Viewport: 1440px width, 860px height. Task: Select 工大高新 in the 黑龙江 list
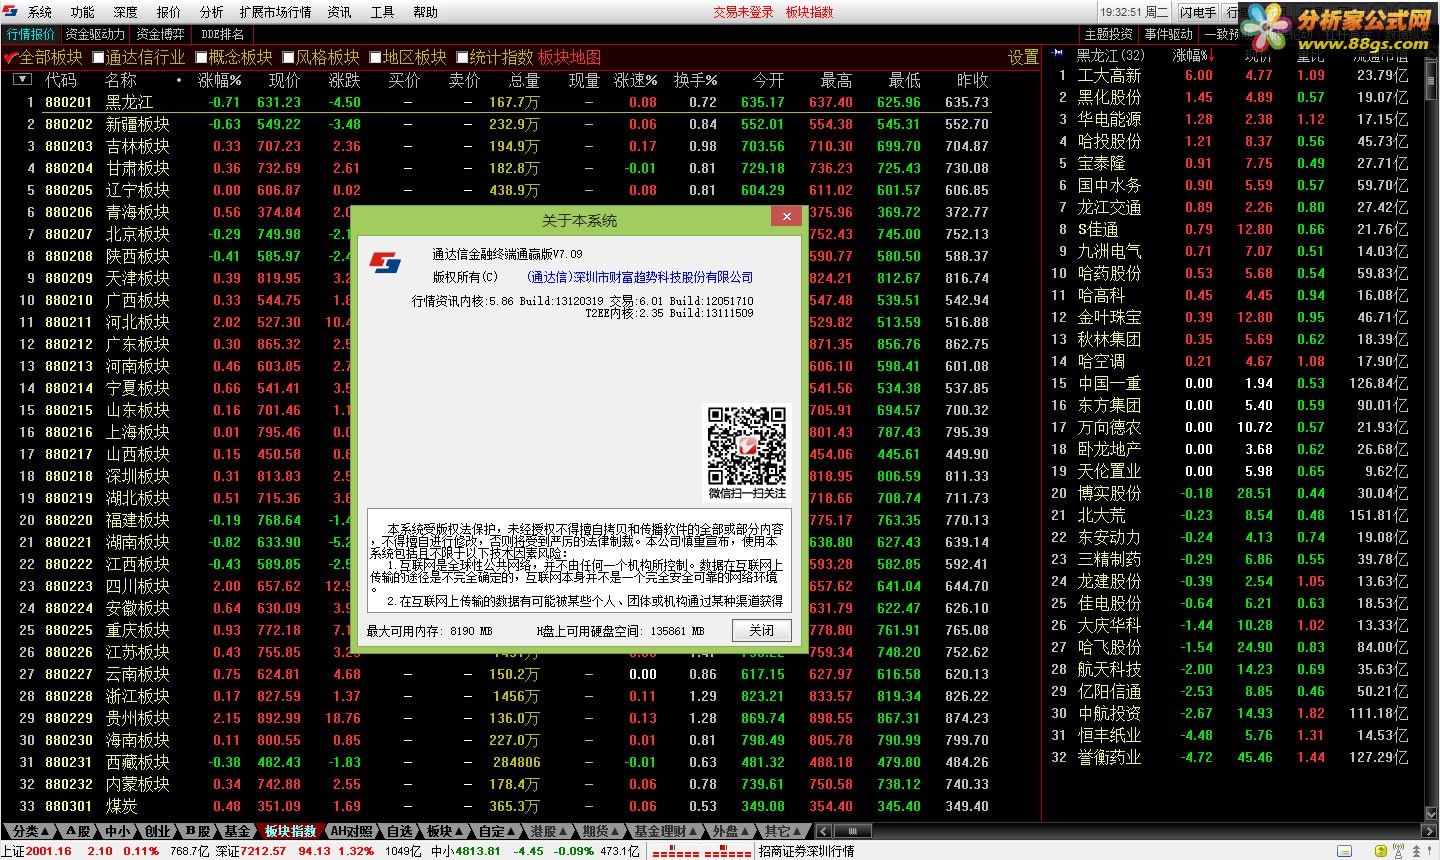pyautogui.click(x=1109, y=75)
